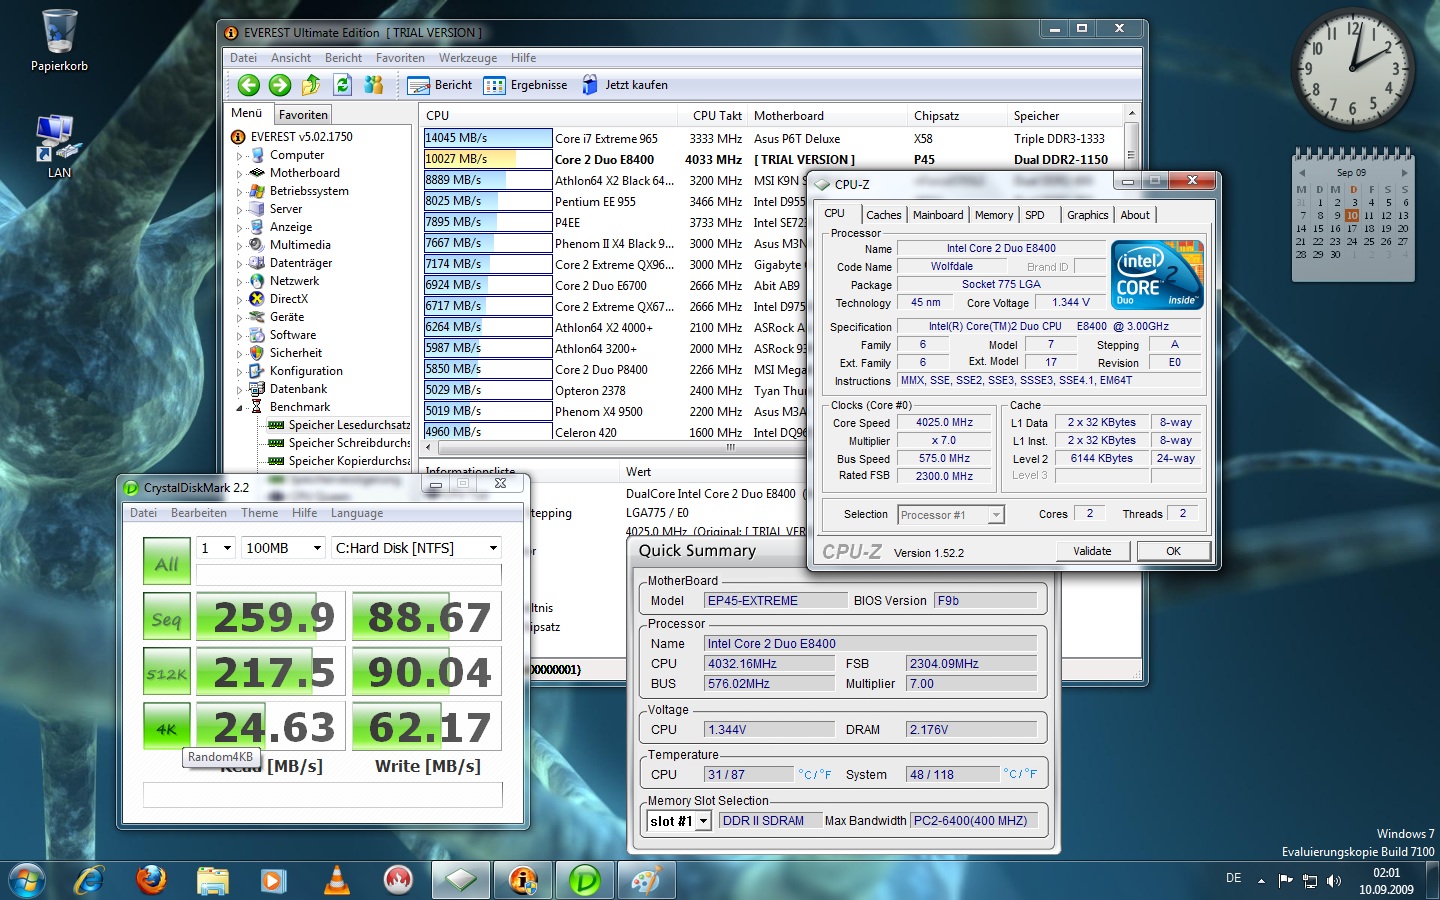
Task: Click the Ergebnisse toolbar button
Action: [526, 86]
